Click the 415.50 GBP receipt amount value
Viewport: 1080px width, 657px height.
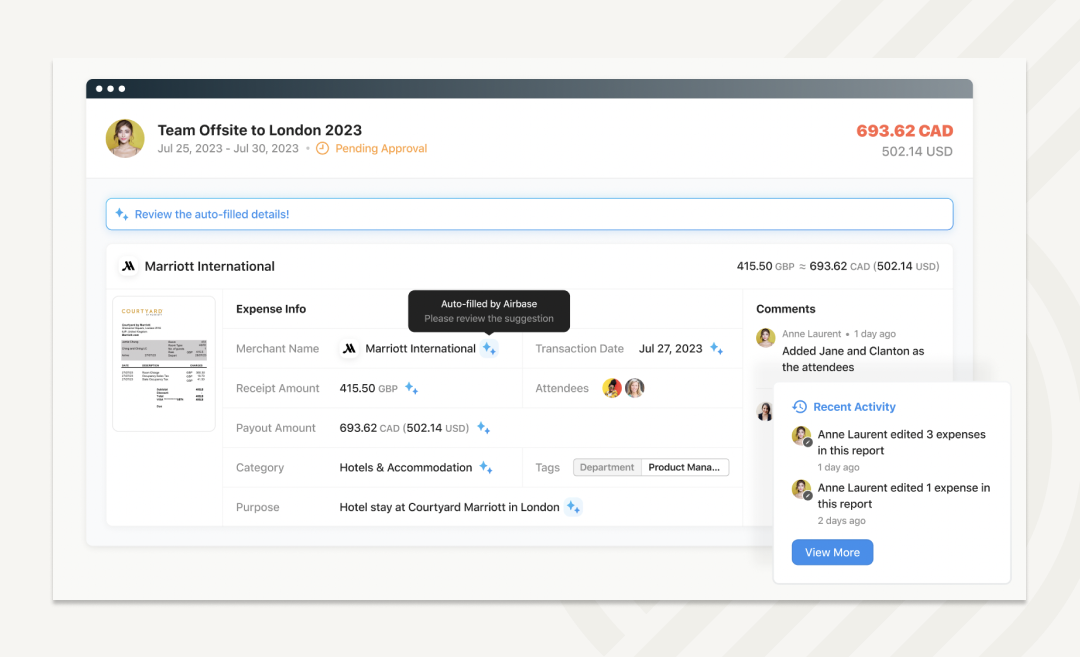[x=368, y=388]
